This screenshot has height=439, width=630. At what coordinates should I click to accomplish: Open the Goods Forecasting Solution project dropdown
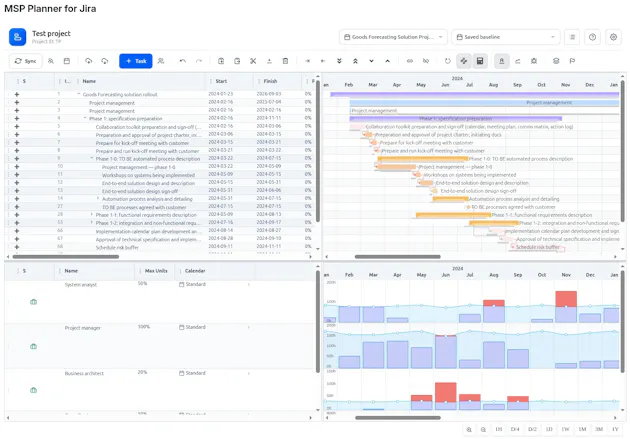pyautogui.click(x=393, y=37)
